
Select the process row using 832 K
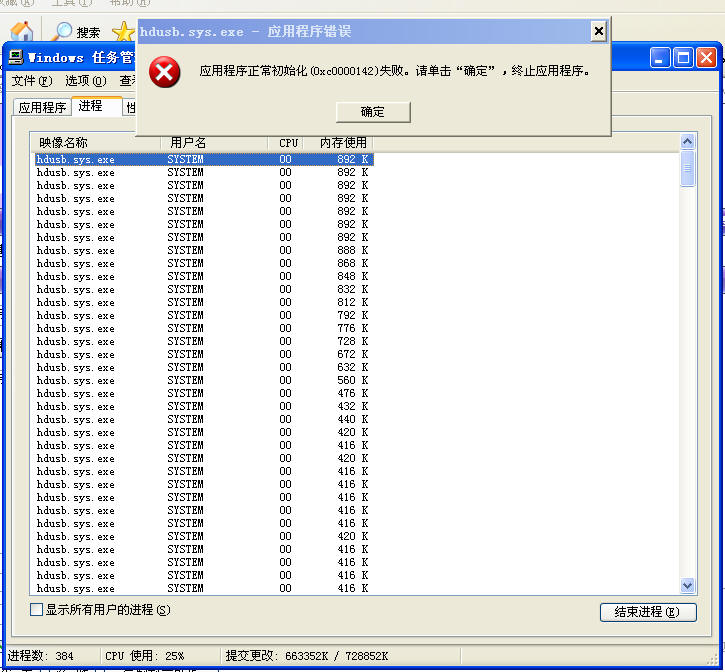[x=203, y=289]
